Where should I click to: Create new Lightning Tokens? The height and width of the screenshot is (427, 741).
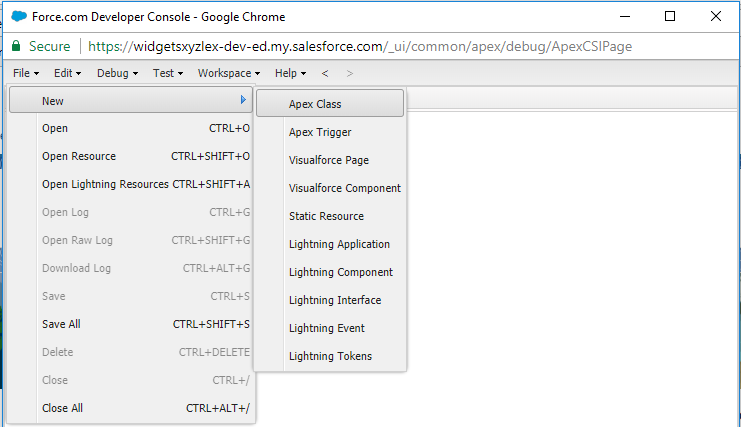pyautogui.click(x=330, y=356)
